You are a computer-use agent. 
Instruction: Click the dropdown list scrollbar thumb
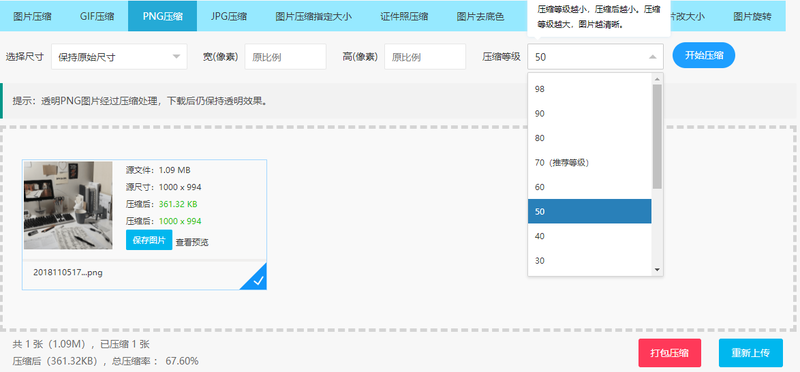[x=657, y=137]
